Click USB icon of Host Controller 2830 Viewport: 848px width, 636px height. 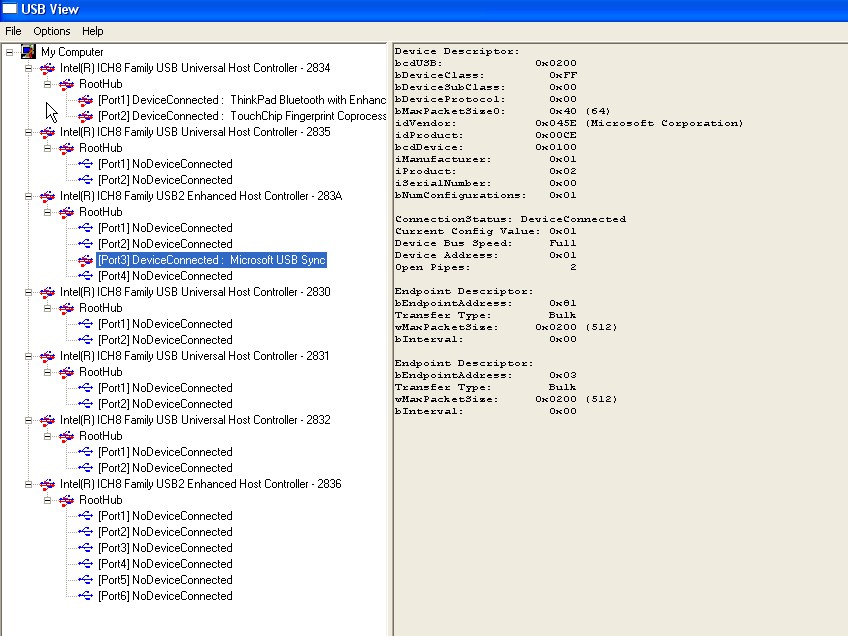[x=48, y=293]
